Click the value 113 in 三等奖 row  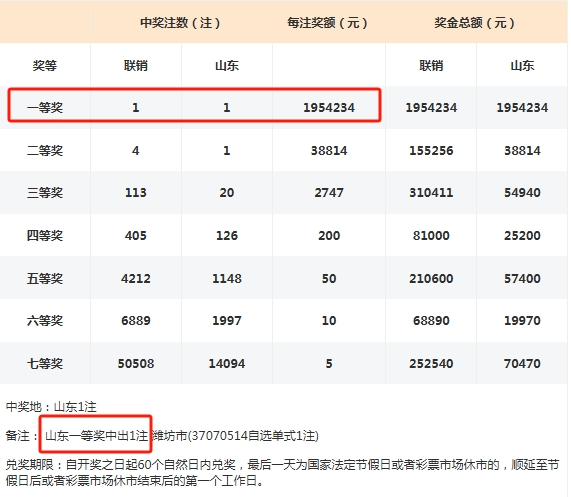click(x=136, y=193)
